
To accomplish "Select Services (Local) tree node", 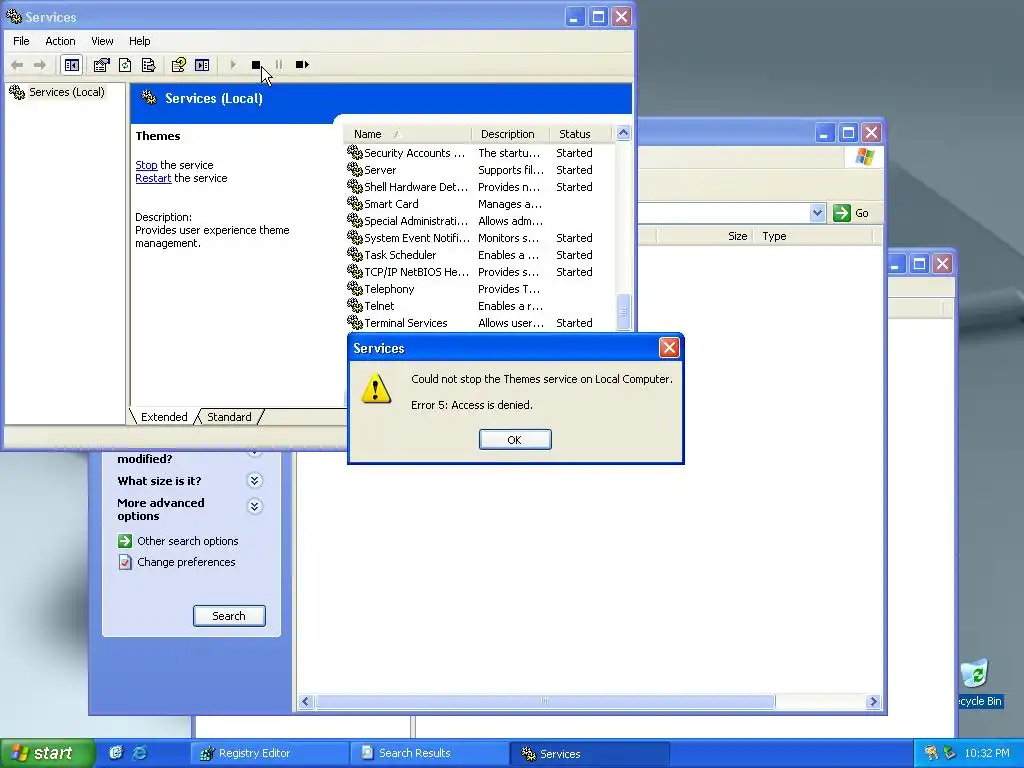I will pos(57,92).
